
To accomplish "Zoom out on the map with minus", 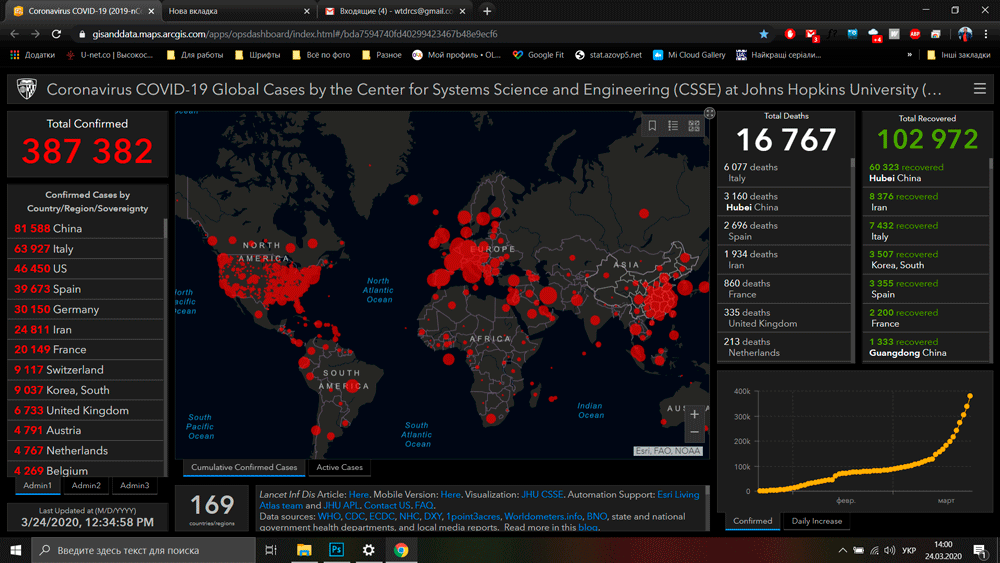I will tap(694, 433).
